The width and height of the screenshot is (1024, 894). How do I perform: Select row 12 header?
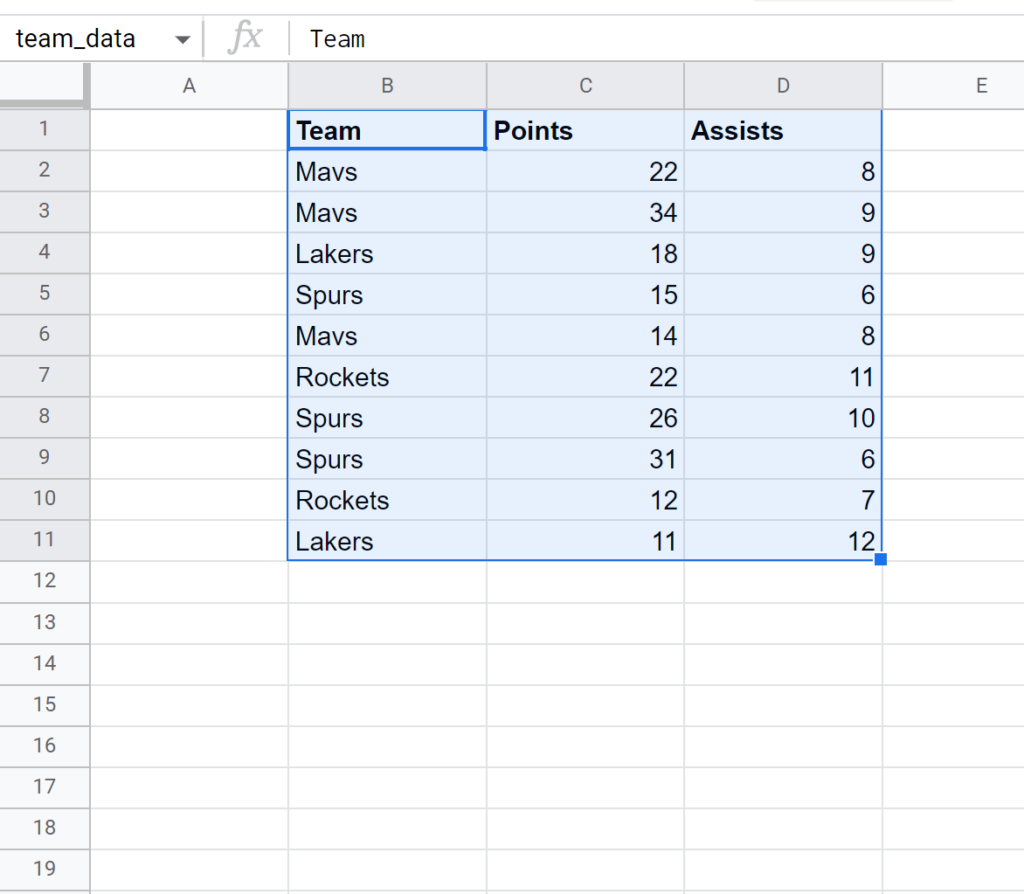44,581
